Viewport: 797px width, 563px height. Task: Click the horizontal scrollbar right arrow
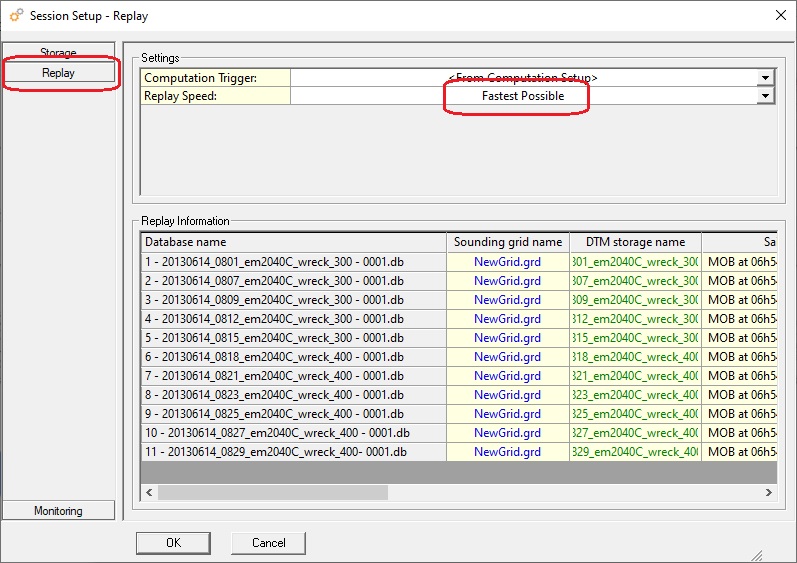pyautogui.click(x=768, y=492)
